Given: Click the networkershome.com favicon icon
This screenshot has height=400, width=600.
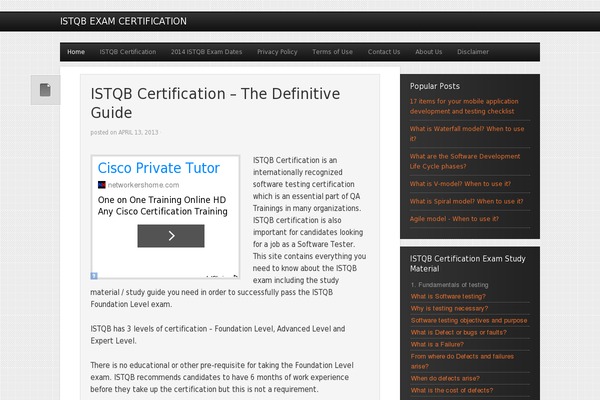Looking at the screenshot, I should click(x=101, y=185).
